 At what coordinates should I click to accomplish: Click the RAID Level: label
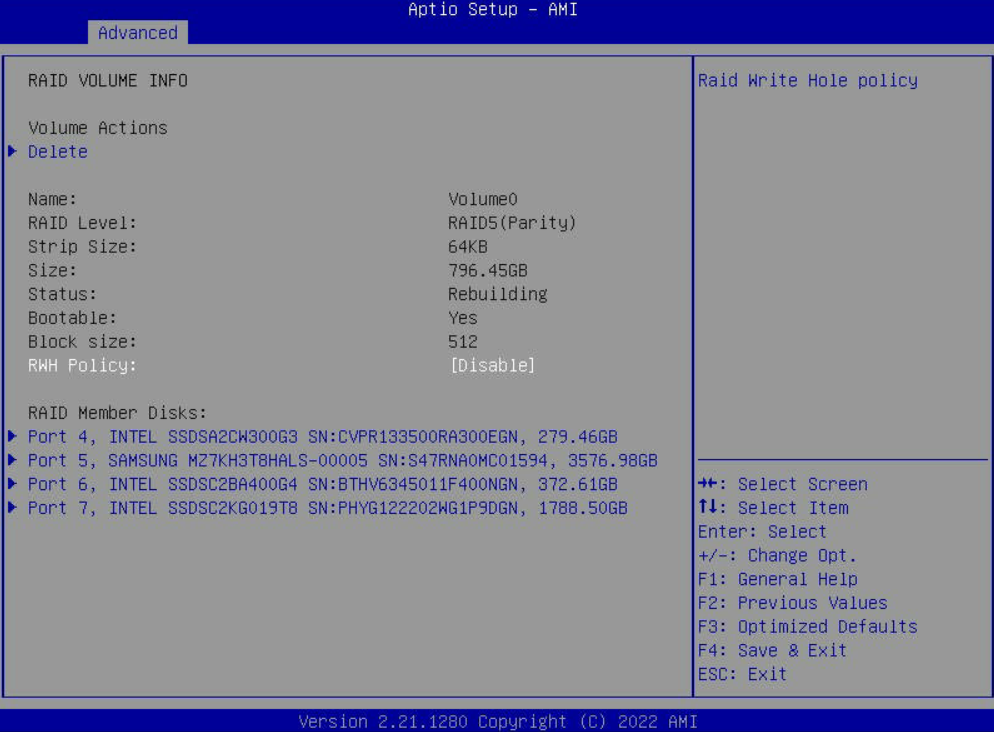[82, 223]
